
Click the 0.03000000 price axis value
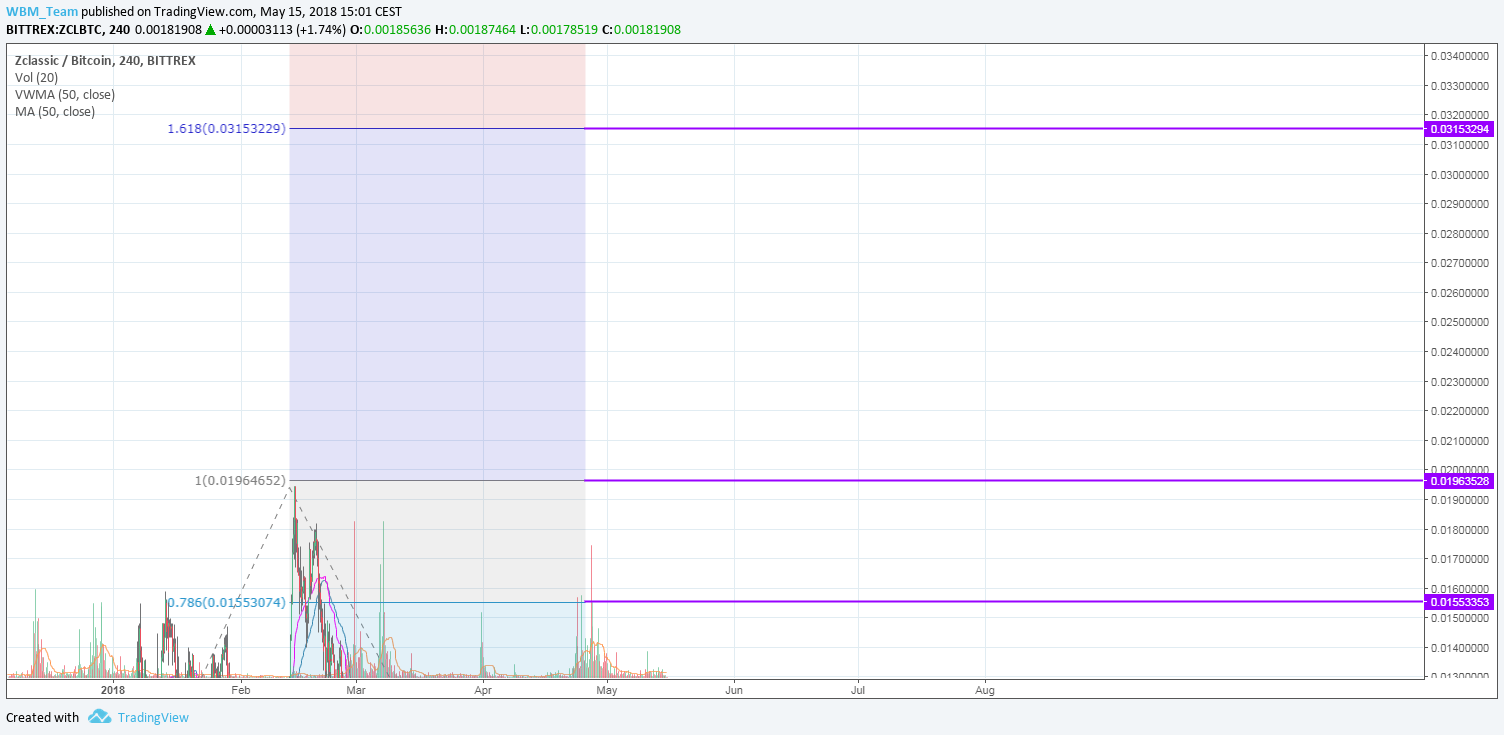(x=1461, y=175)
